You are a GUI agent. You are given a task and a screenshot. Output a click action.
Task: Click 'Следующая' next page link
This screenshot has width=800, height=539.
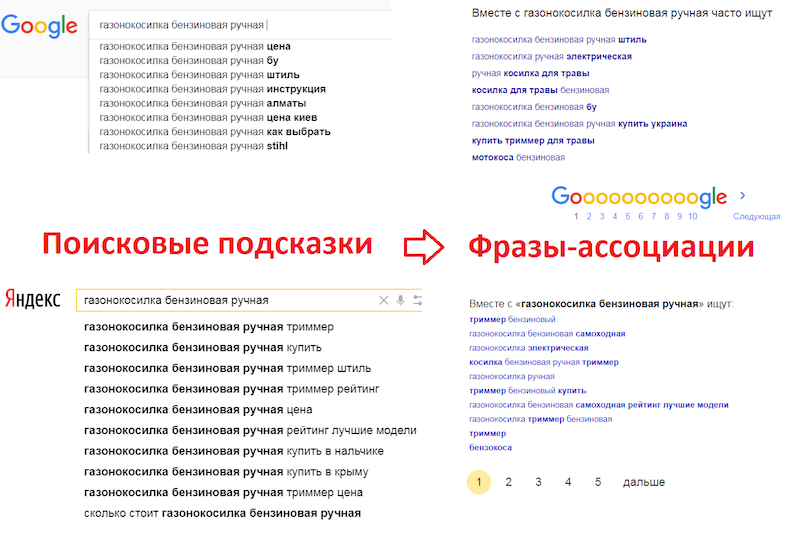(756, 216)
